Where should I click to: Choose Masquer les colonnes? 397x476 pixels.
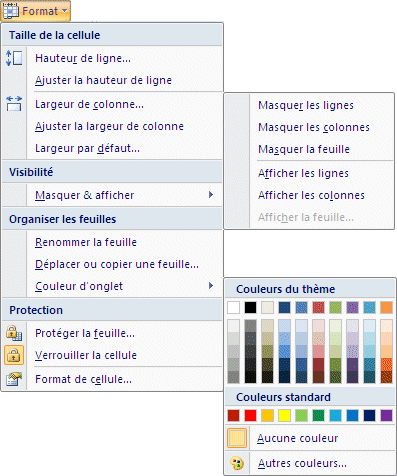tap(314, 127)
